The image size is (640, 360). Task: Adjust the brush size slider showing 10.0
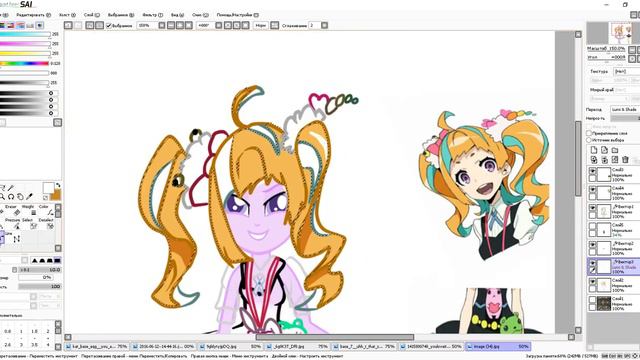(x=40, y=270)
